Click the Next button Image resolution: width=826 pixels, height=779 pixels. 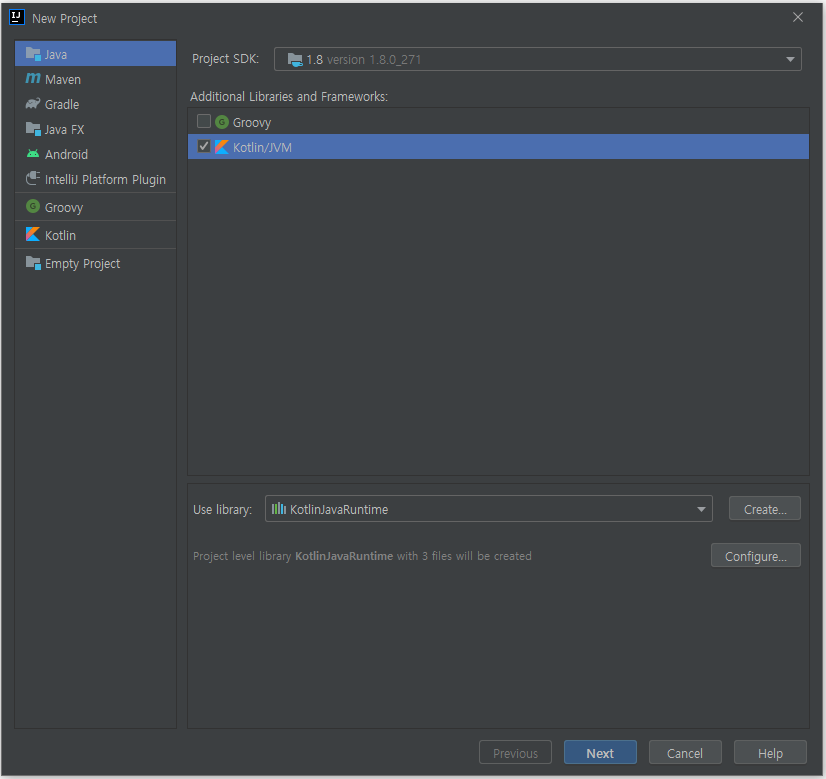(600, 753)
